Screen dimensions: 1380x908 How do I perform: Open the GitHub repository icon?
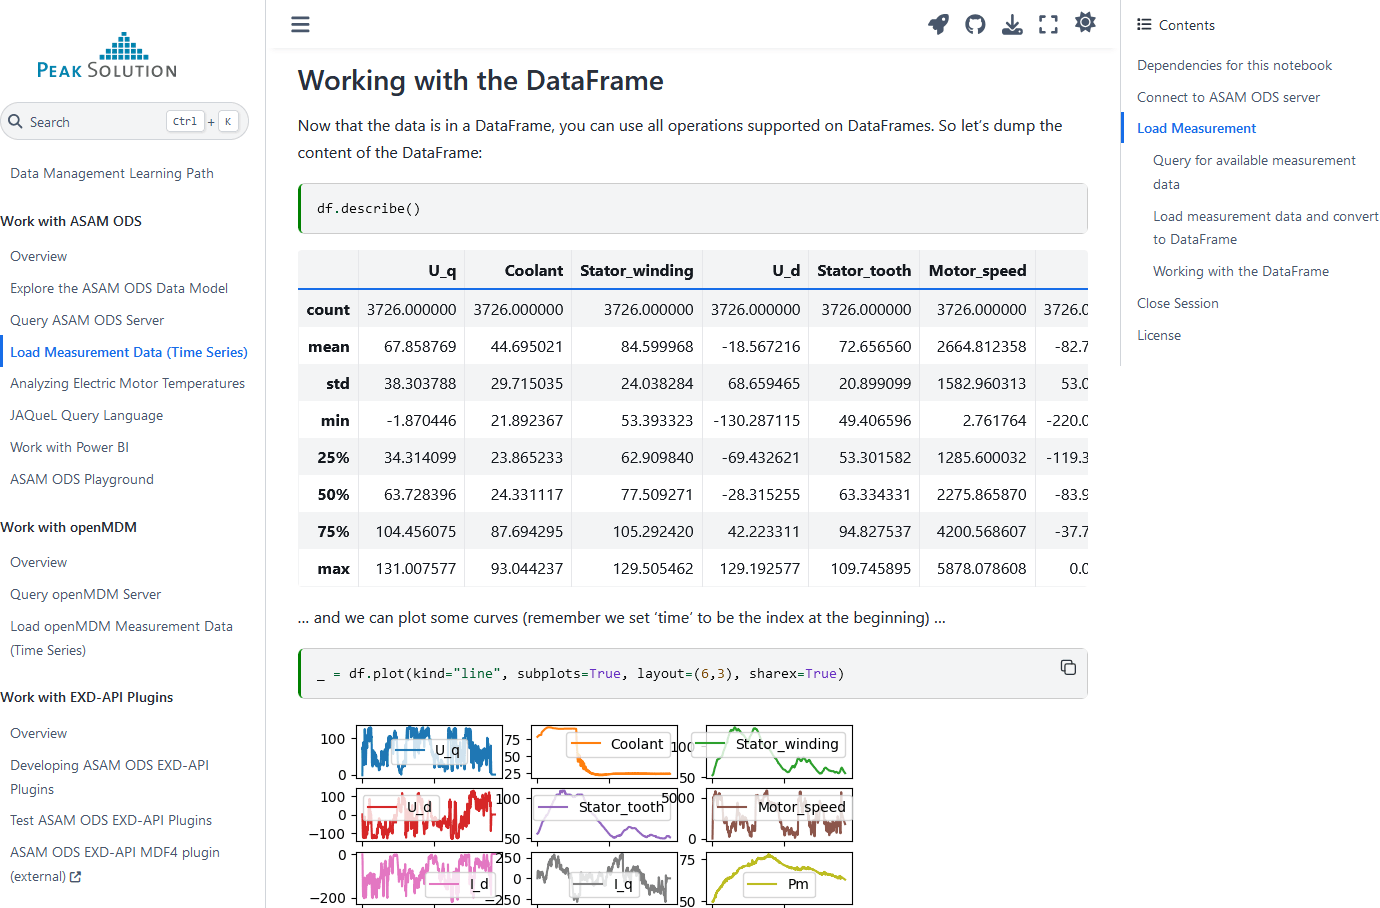975,24
